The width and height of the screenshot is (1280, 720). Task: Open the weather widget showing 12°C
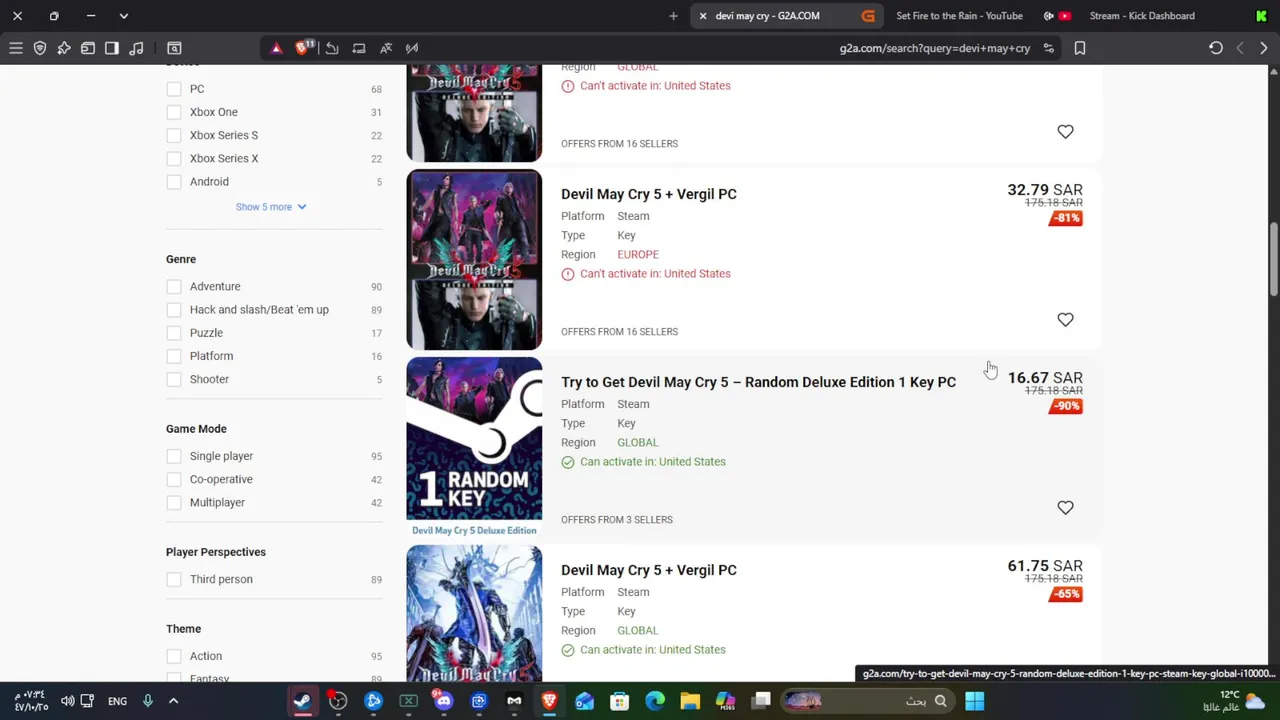click(1235, 701)
